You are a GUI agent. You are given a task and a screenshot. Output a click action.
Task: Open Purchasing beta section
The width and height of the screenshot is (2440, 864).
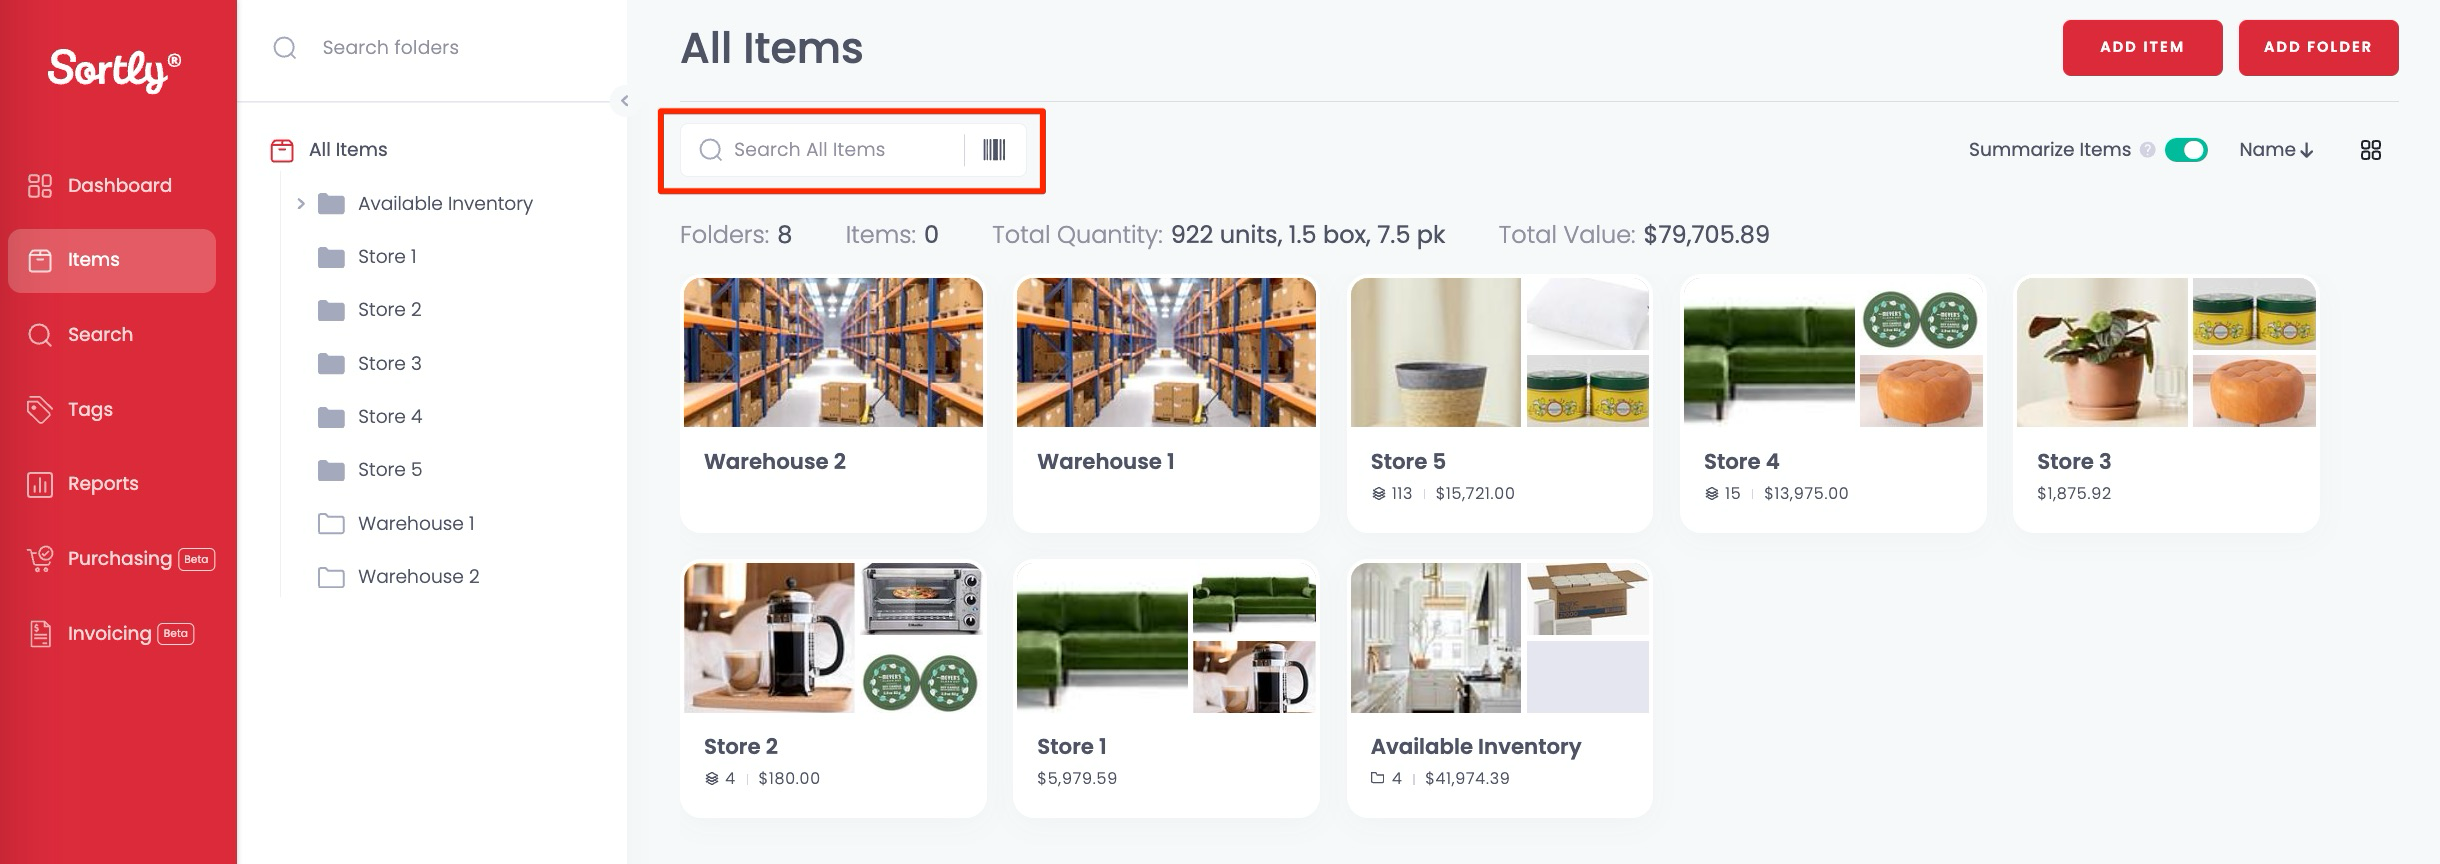point(119,559)
